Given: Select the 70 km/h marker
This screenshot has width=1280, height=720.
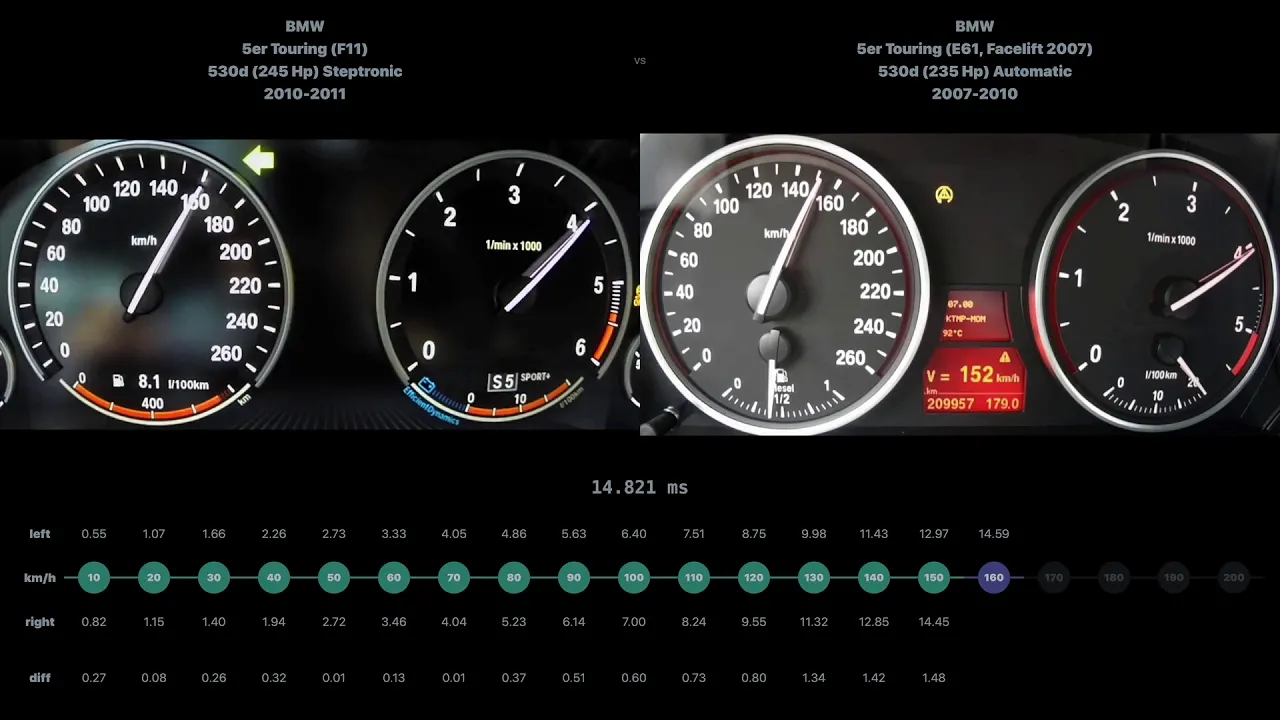Looking at the screenshot, I should 454,578.
